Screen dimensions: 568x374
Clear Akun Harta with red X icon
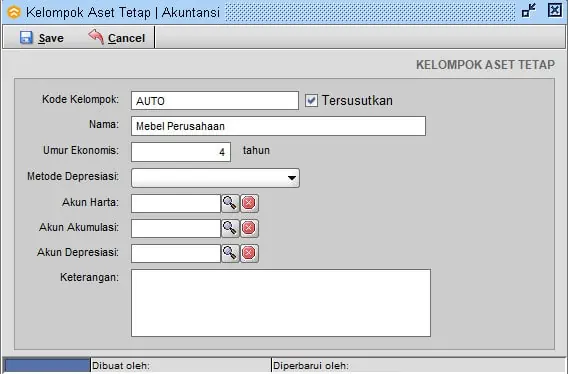pyautogui.click(x=249, y=203)
